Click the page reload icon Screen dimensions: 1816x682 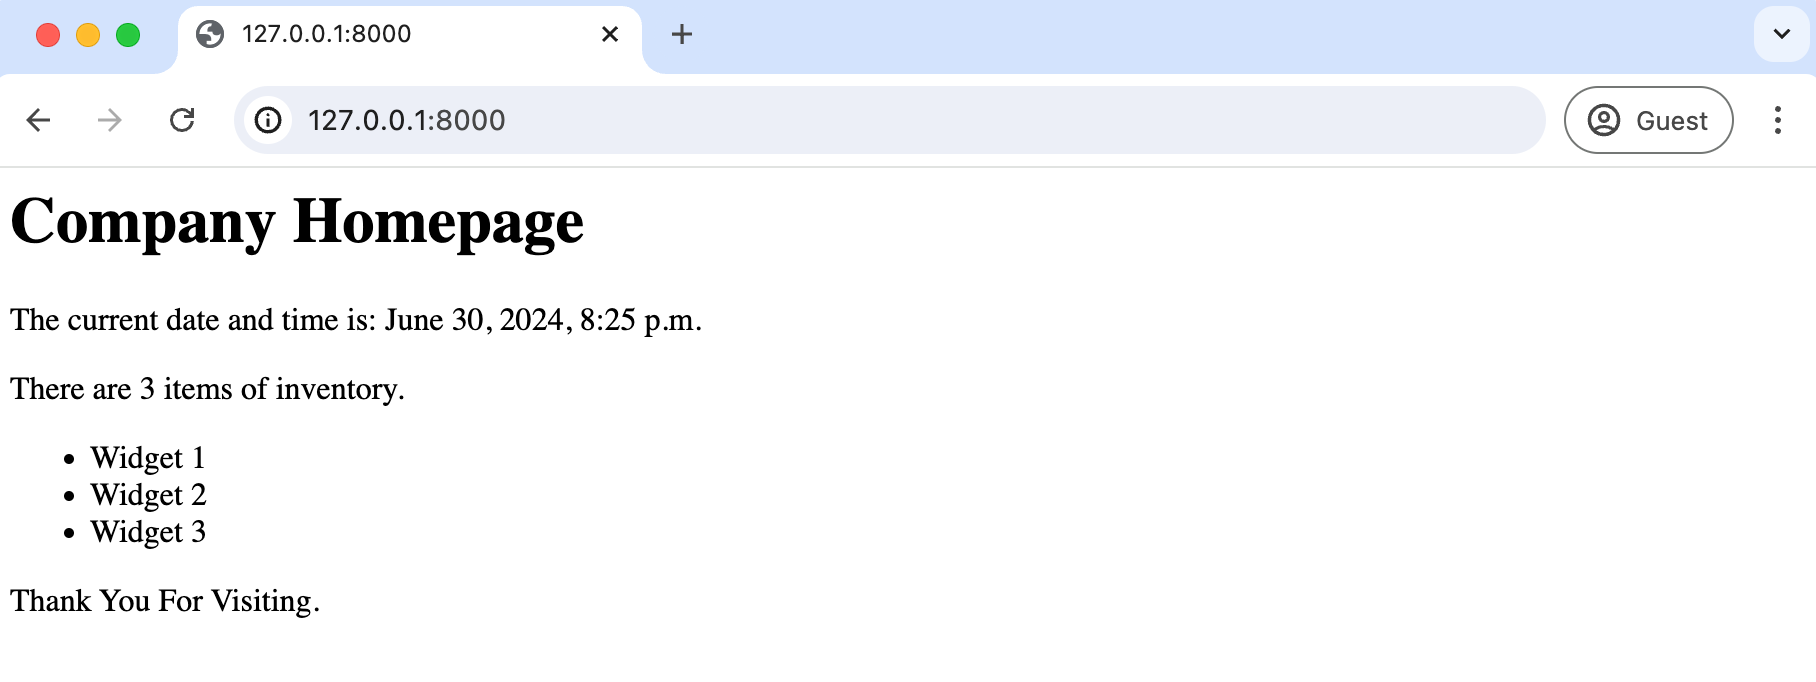point(183,120)
